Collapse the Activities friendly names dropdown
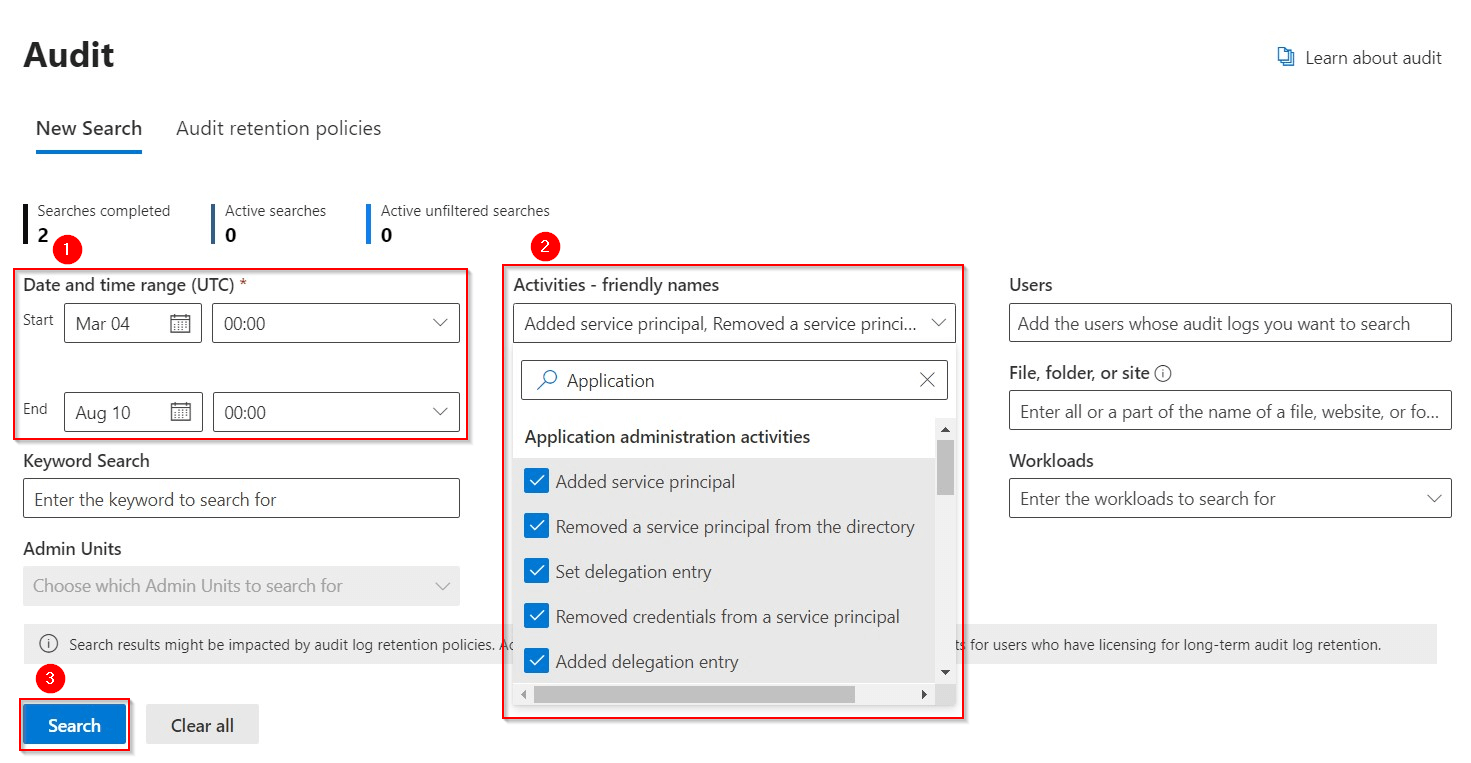 [937, 322]
